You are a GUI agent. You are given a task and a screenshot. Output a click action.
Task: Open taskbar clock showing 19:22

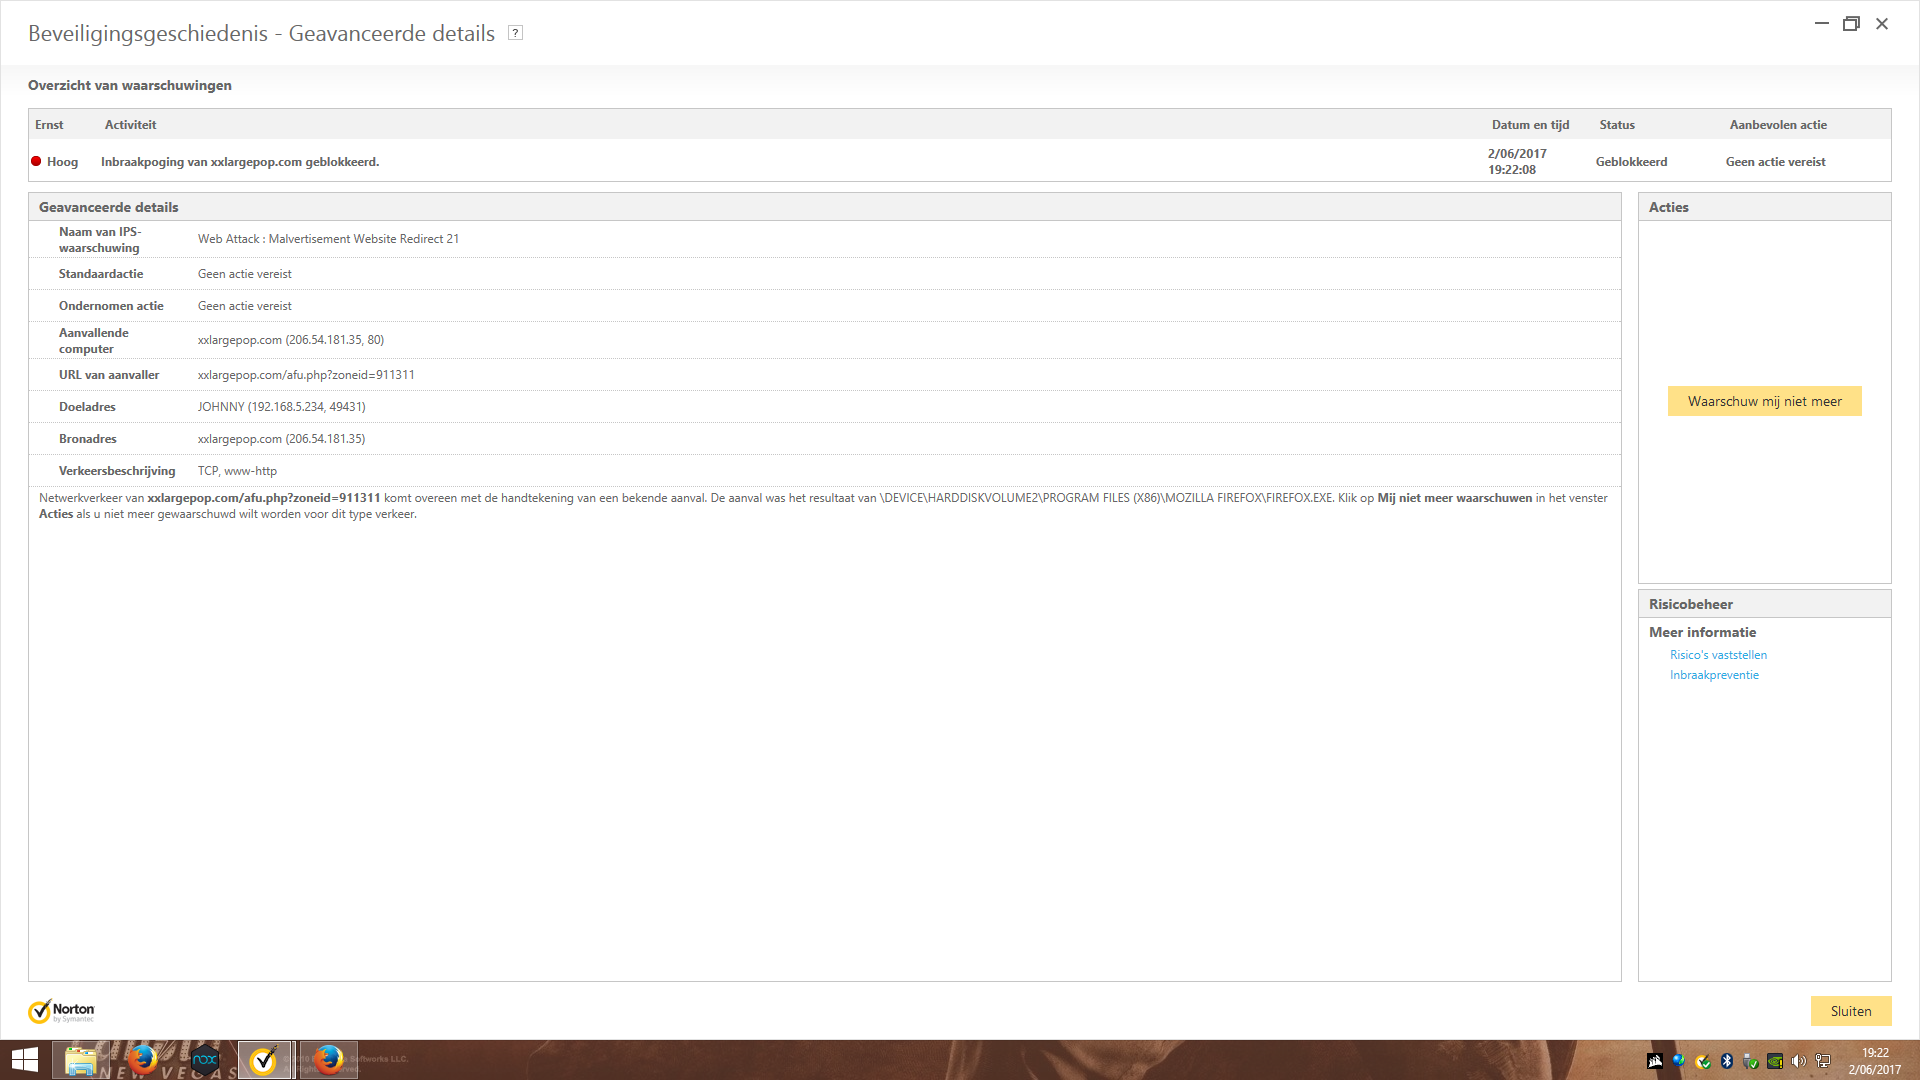coord(1875,1061)
